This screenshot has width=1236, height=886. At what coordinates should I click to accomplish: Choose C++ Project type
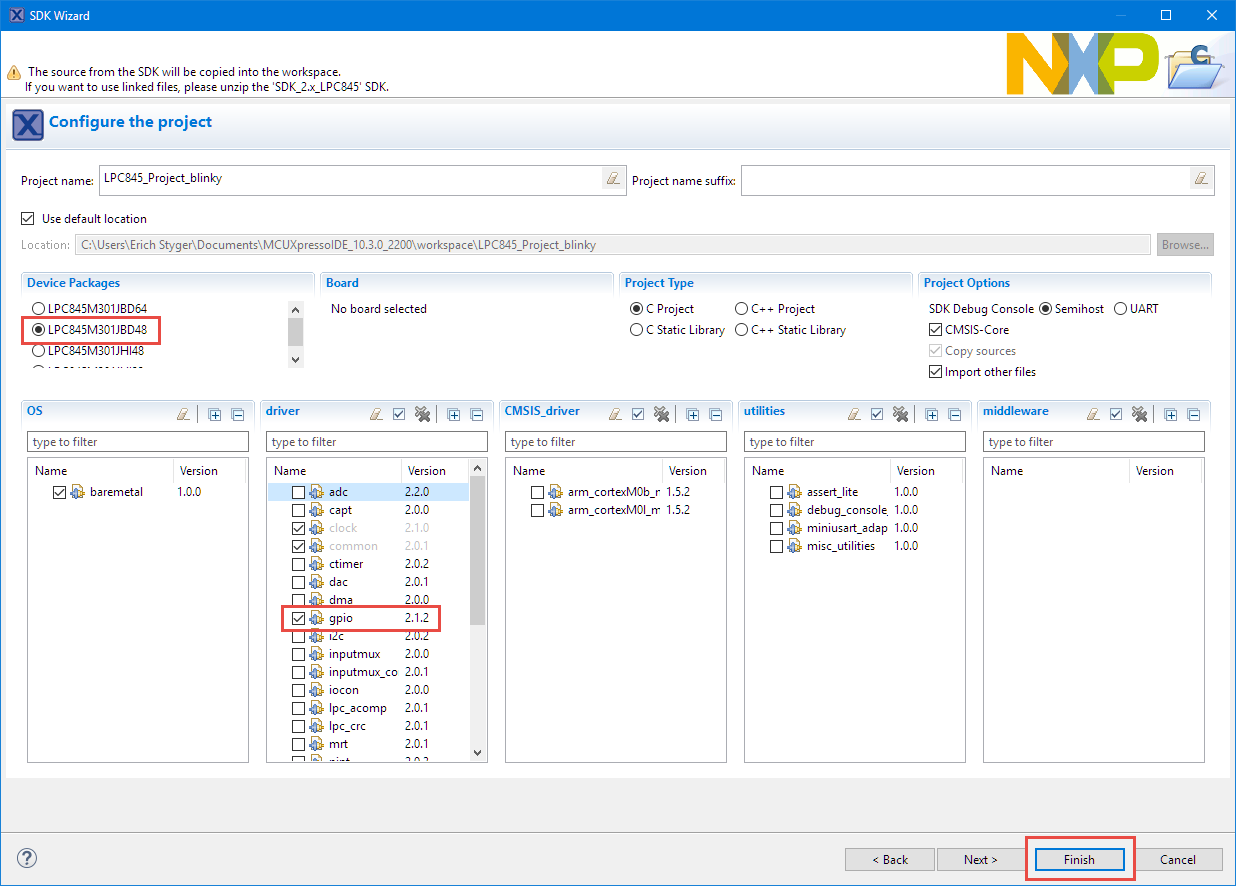[x=742, y=309]
